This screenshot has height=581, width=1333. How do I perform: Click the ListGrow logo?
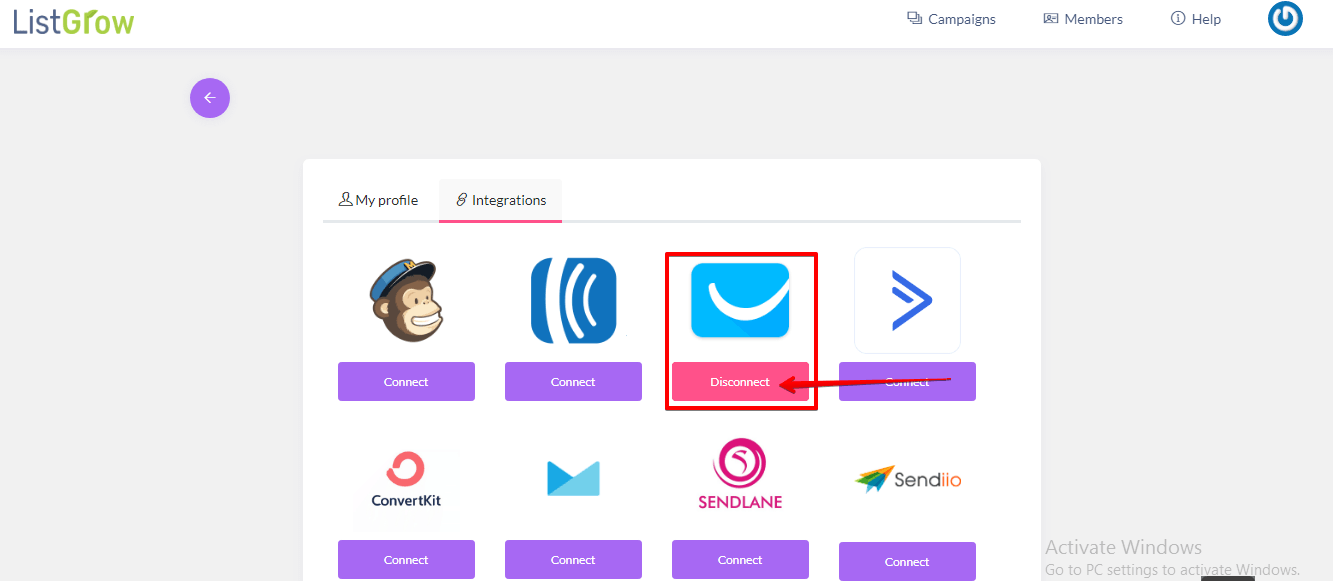74,20
